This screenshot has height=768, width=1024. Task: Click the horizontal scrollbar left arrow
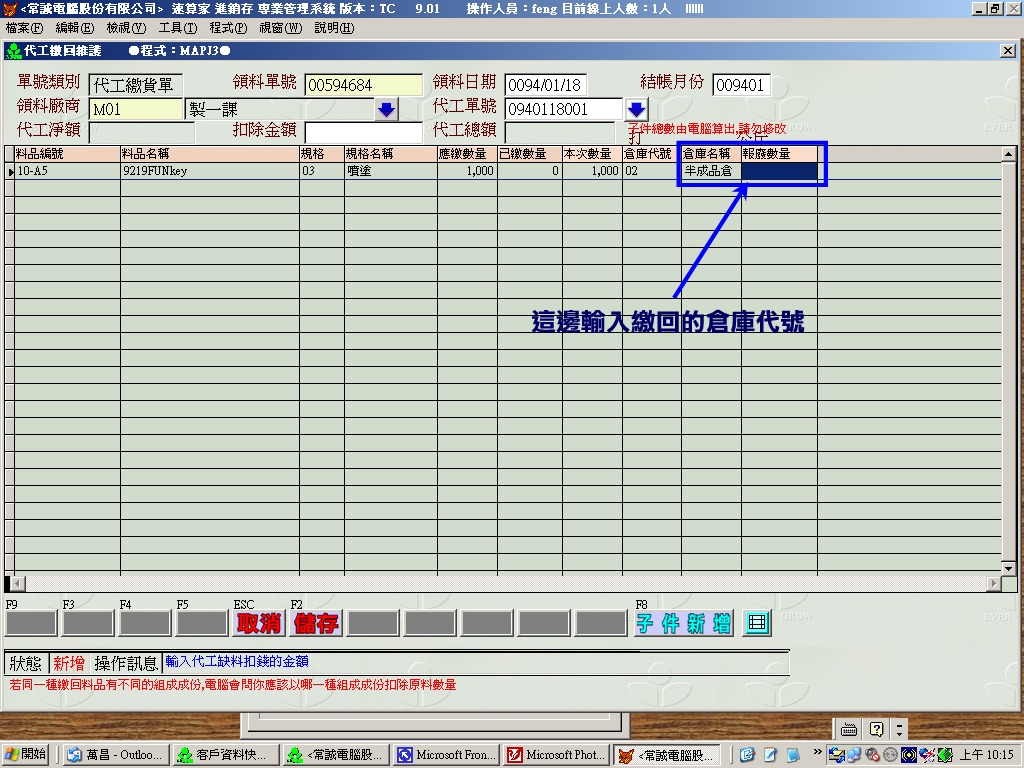coord(13,583)
